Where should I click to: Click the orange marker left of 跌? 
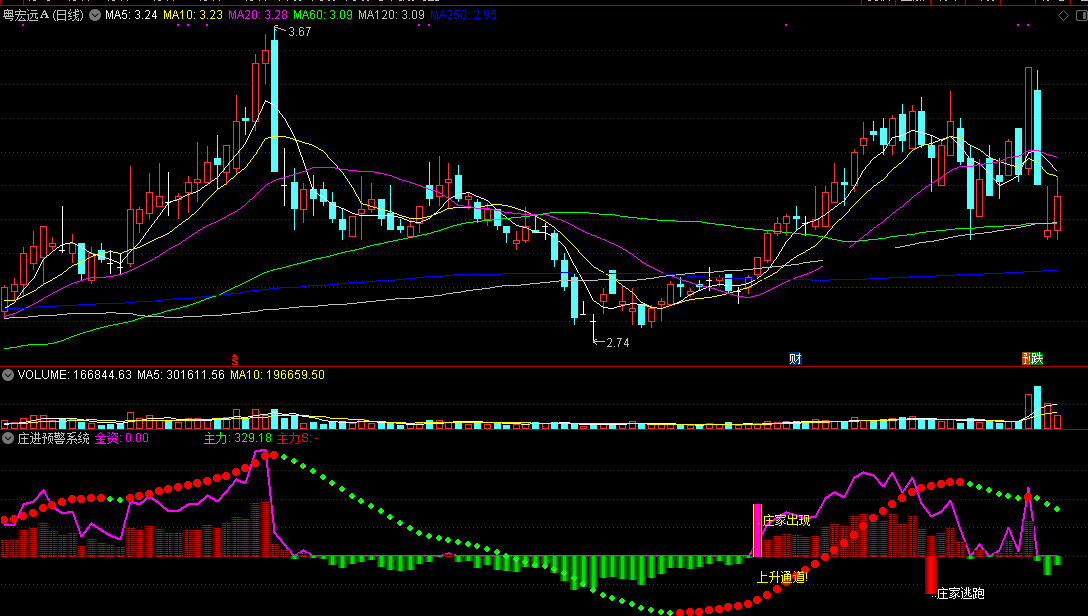pyautogui.click(x=1026, y=359)
